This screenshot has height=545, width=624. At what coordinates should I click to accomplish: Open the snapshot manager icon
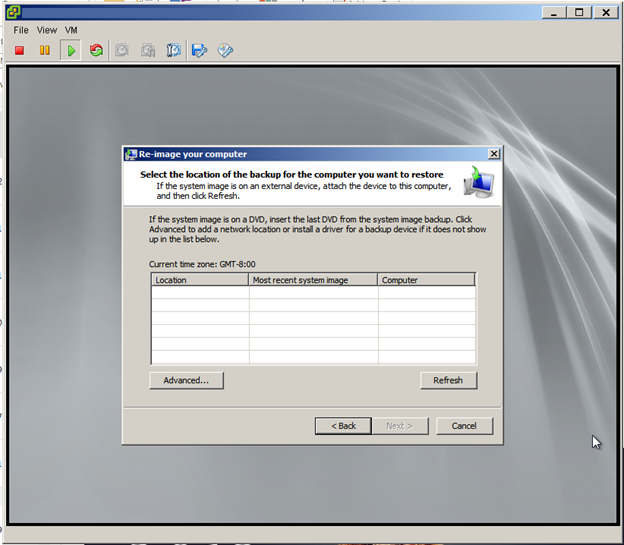coord(174,51)
